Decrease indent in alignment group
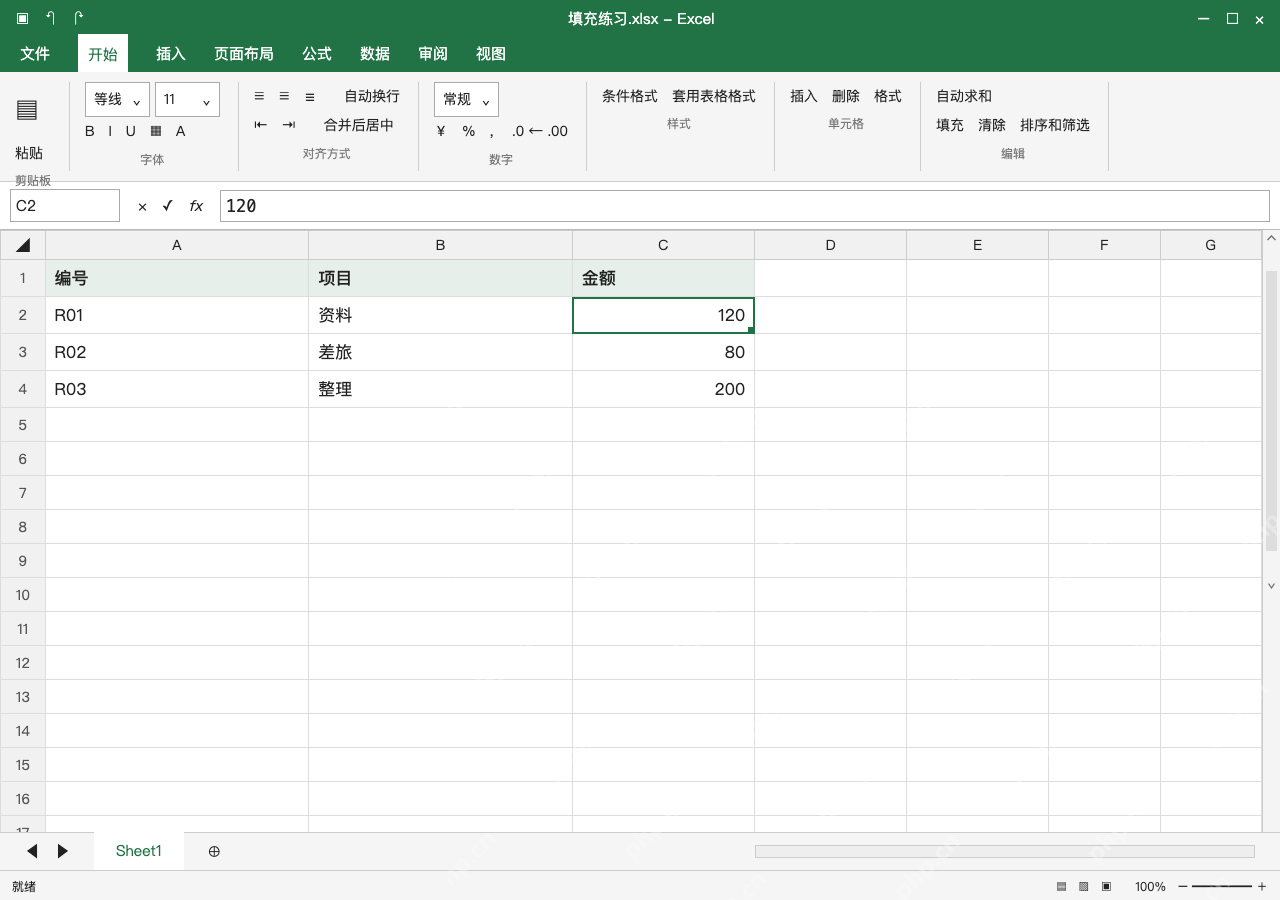Viewport: 1280px width, 900px height. 260,125
